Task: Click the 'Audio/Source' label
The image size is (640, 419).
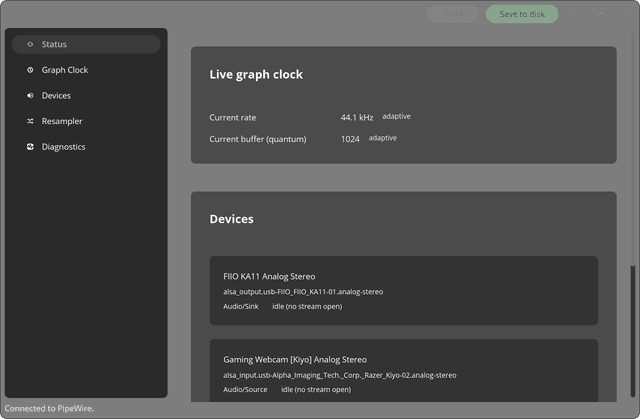Action: [245, 390]
